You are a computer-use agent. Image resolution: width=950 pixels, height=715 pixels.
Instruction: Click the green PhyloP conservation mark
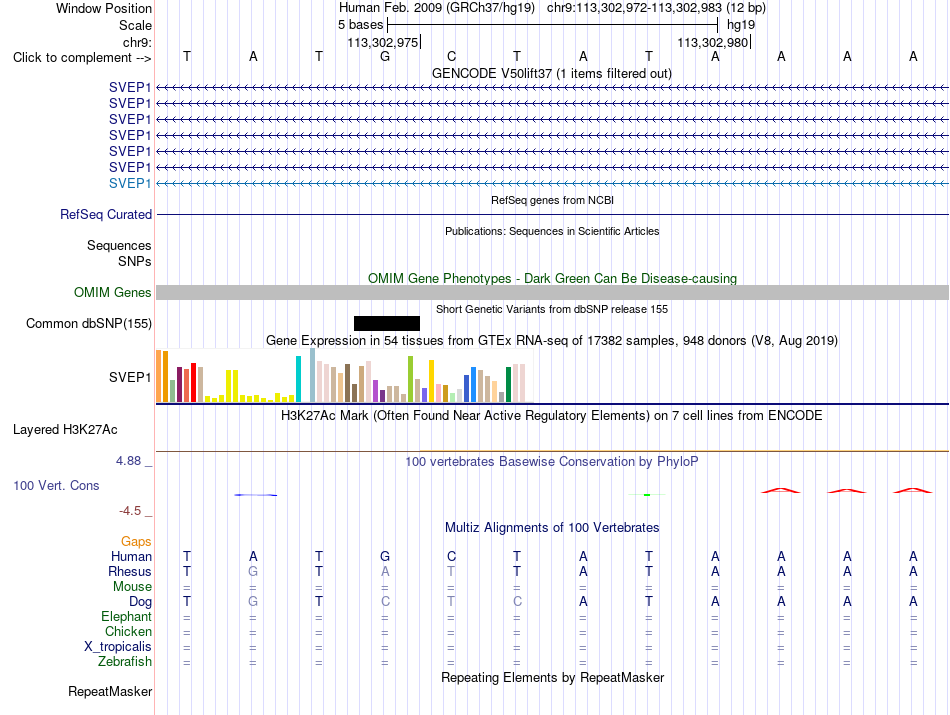pyautogui.click(x=647, y=495)
